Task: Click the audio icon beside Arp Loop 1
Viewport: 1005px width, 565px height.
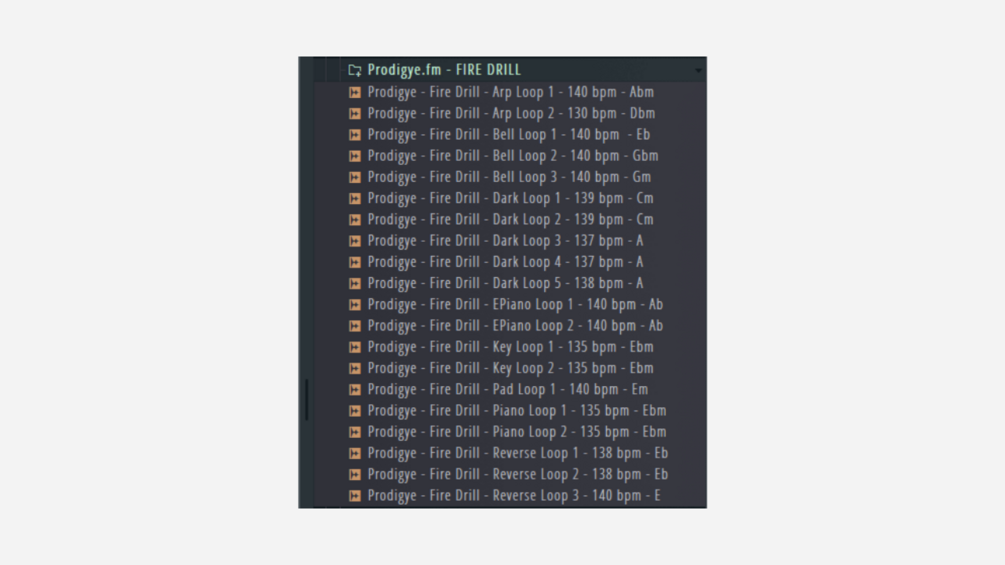Action: coord(354,92)
